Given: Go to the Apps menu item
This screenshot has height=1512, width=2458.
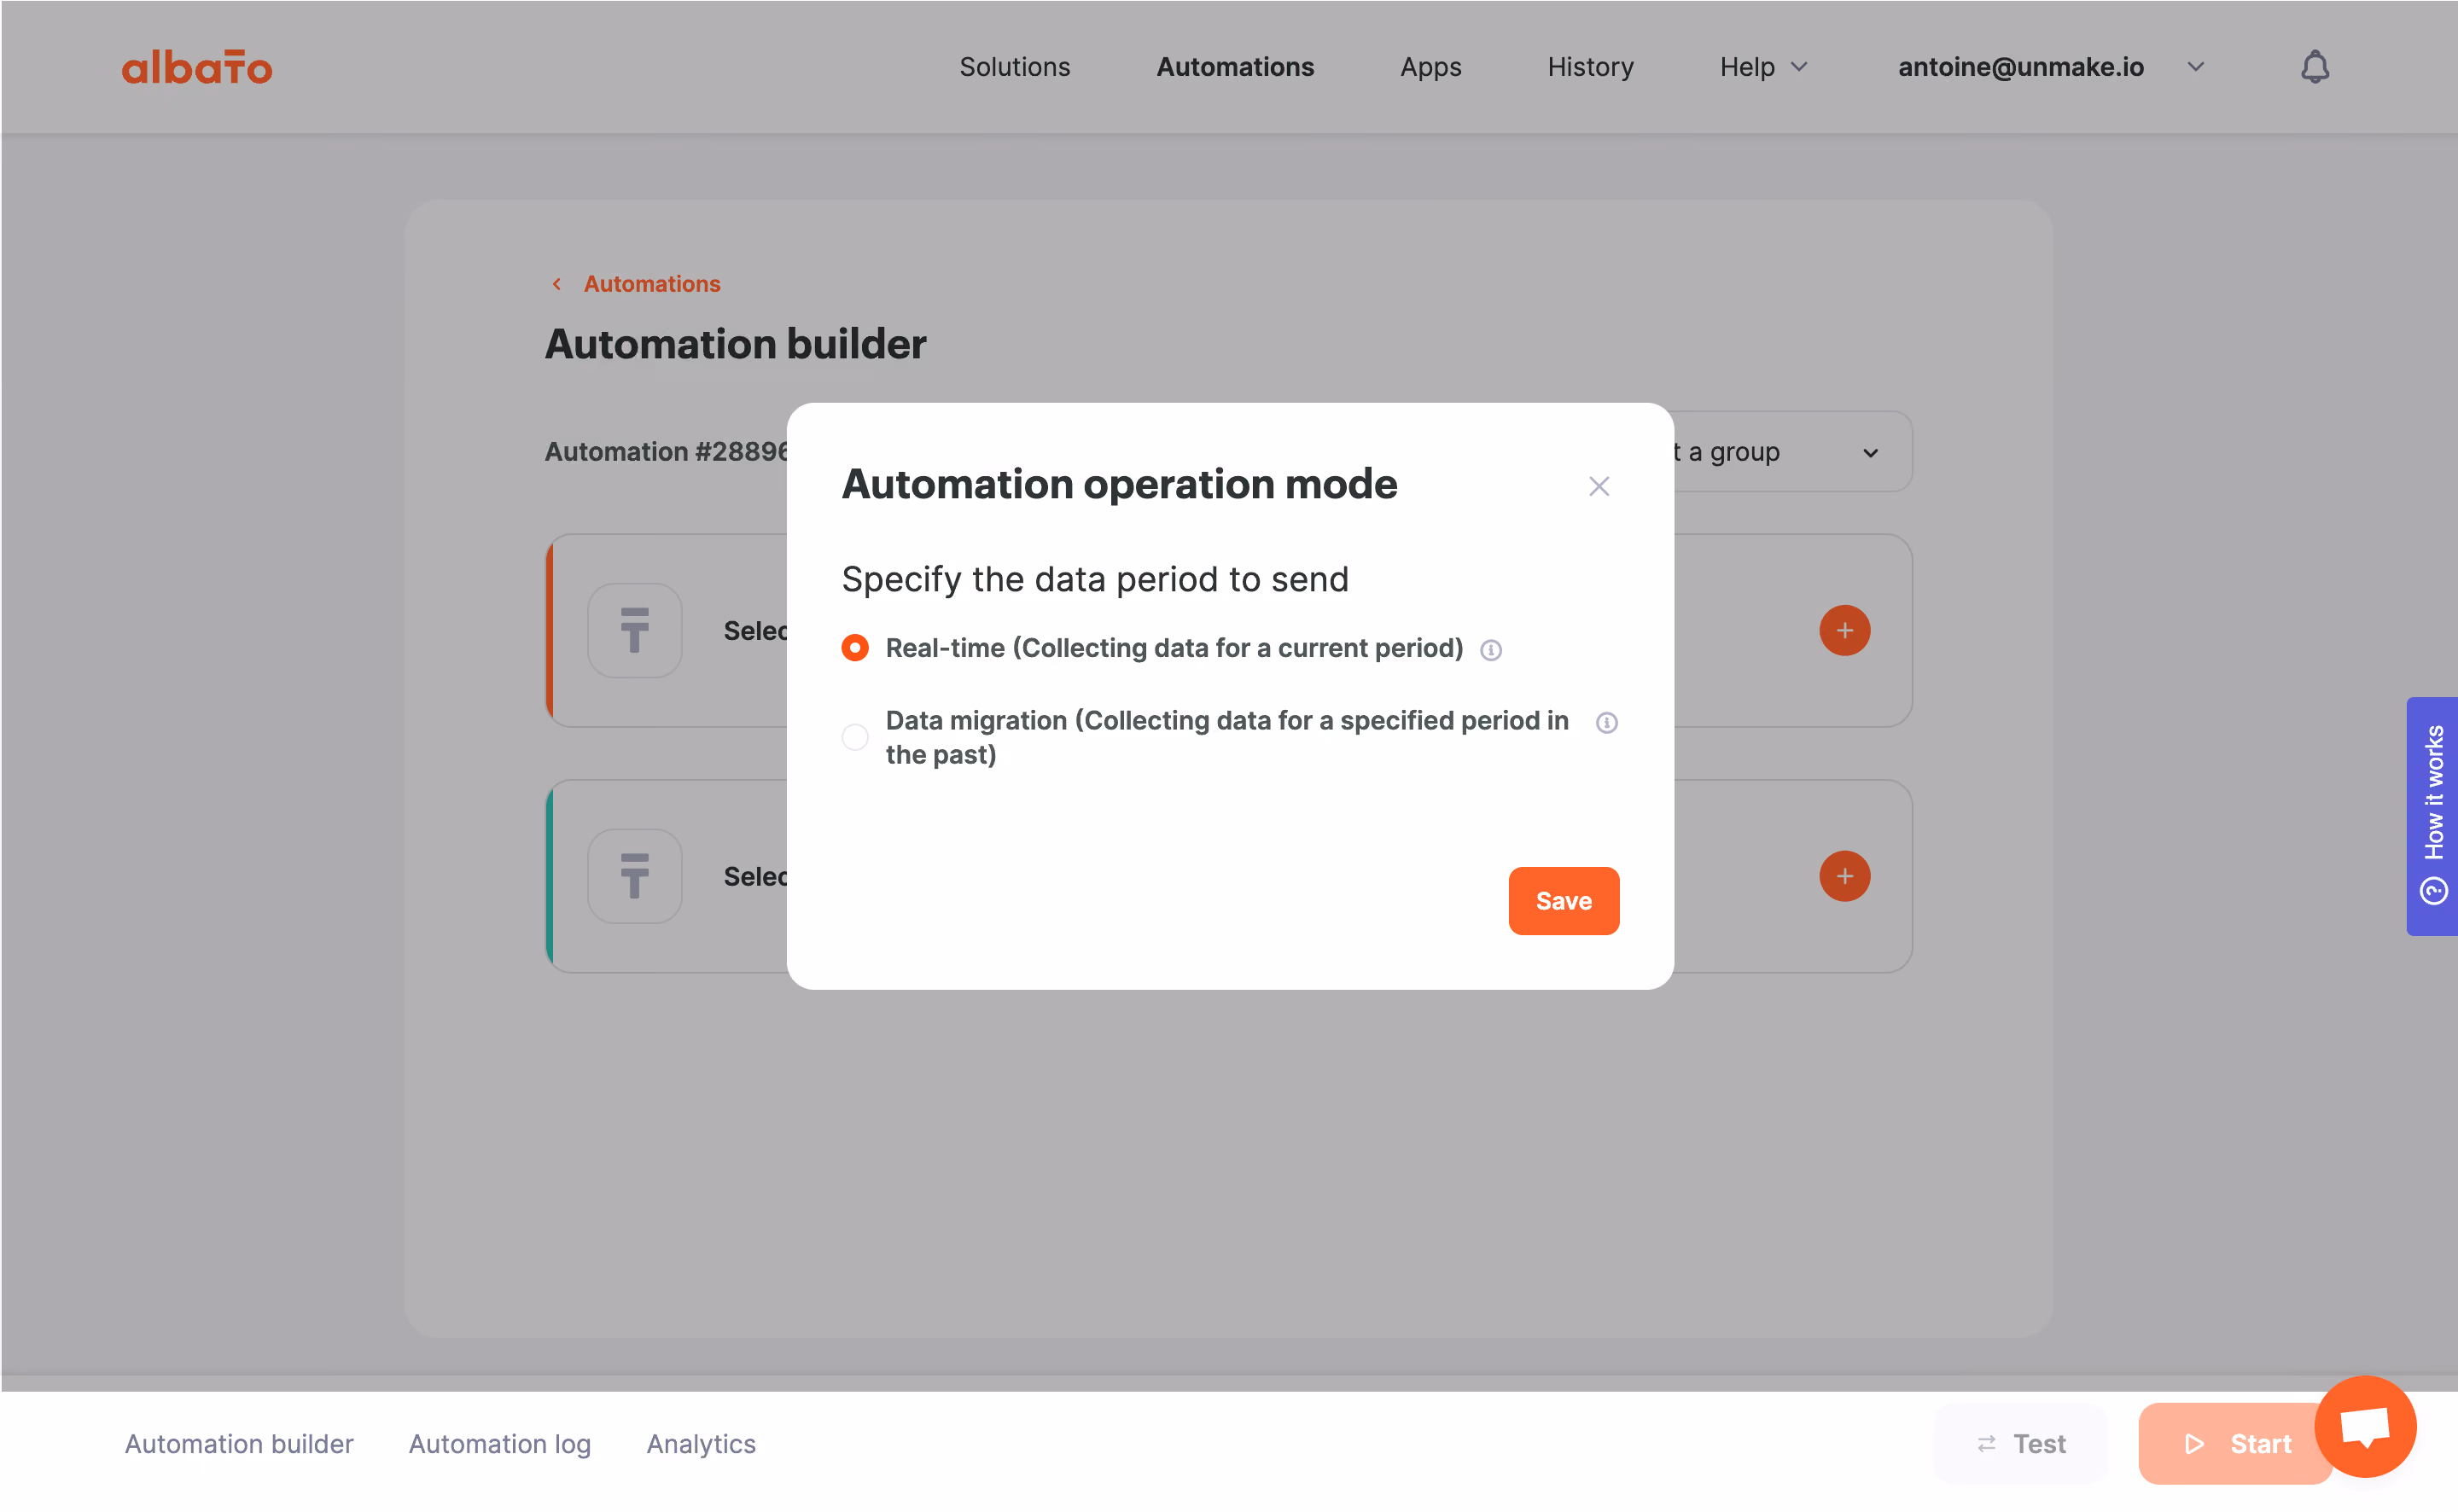Looking at the screenshot, I should click(1430, 67).
